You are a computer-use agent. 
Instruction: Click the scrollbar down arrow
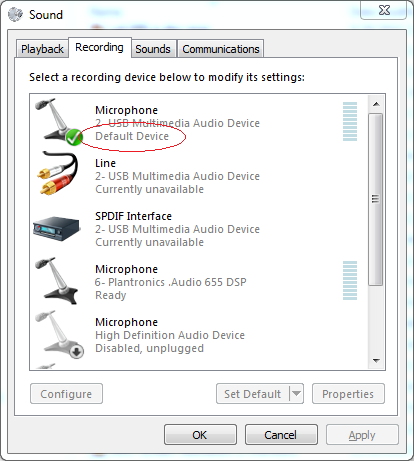click(x=377, y=361)
